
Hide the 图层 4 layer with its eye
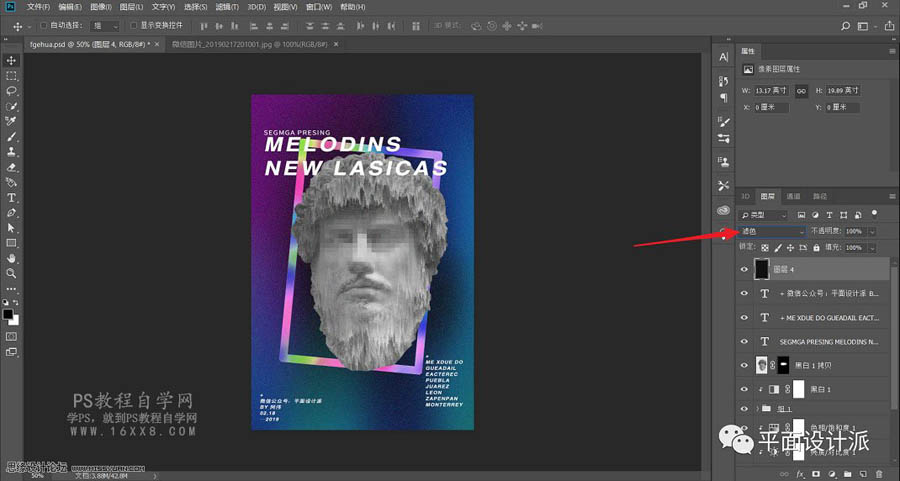pos(743,269)
